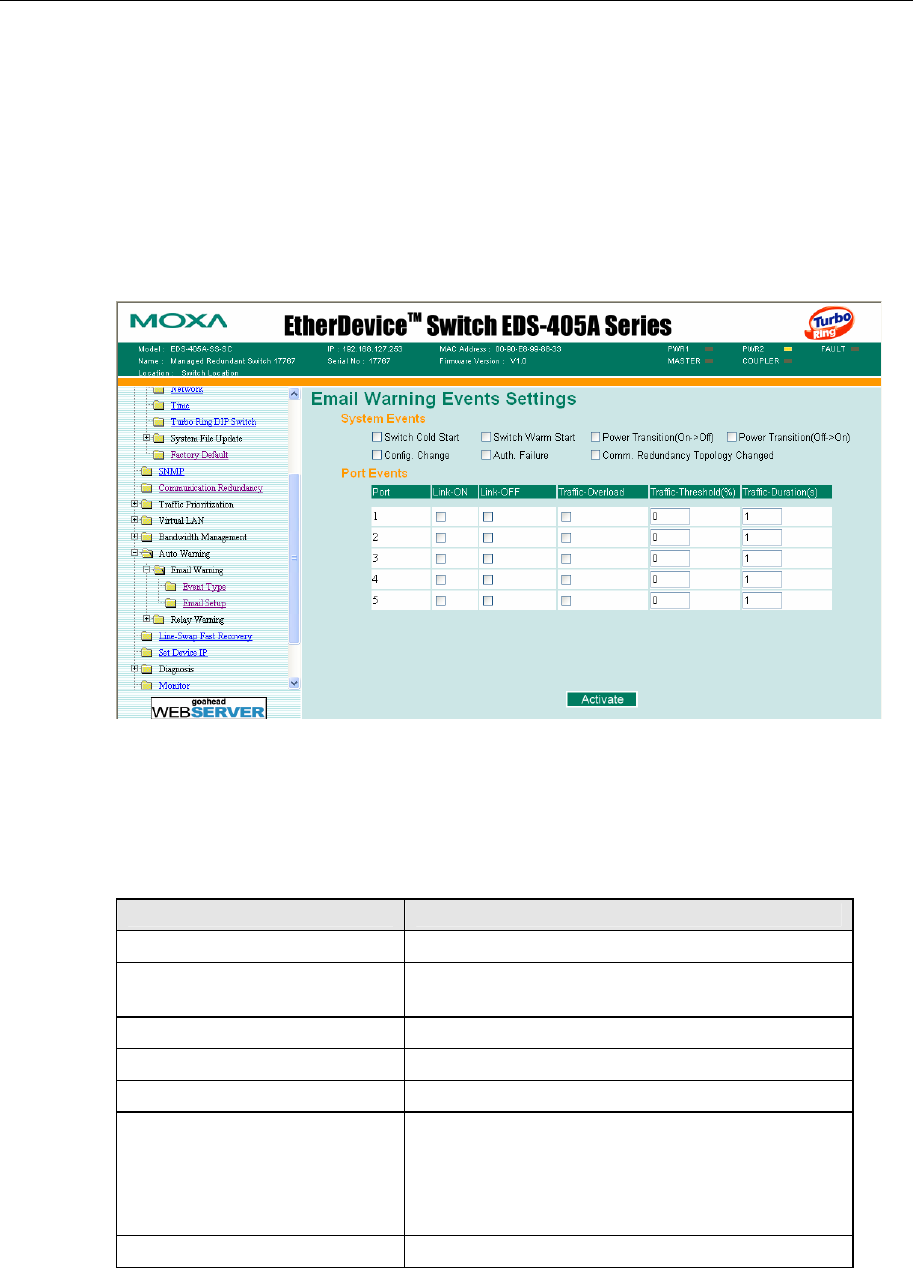The image size is (913, 1268).
Task: Click the Virtual LAN folder icon
Action: click(x=148, y=521)
